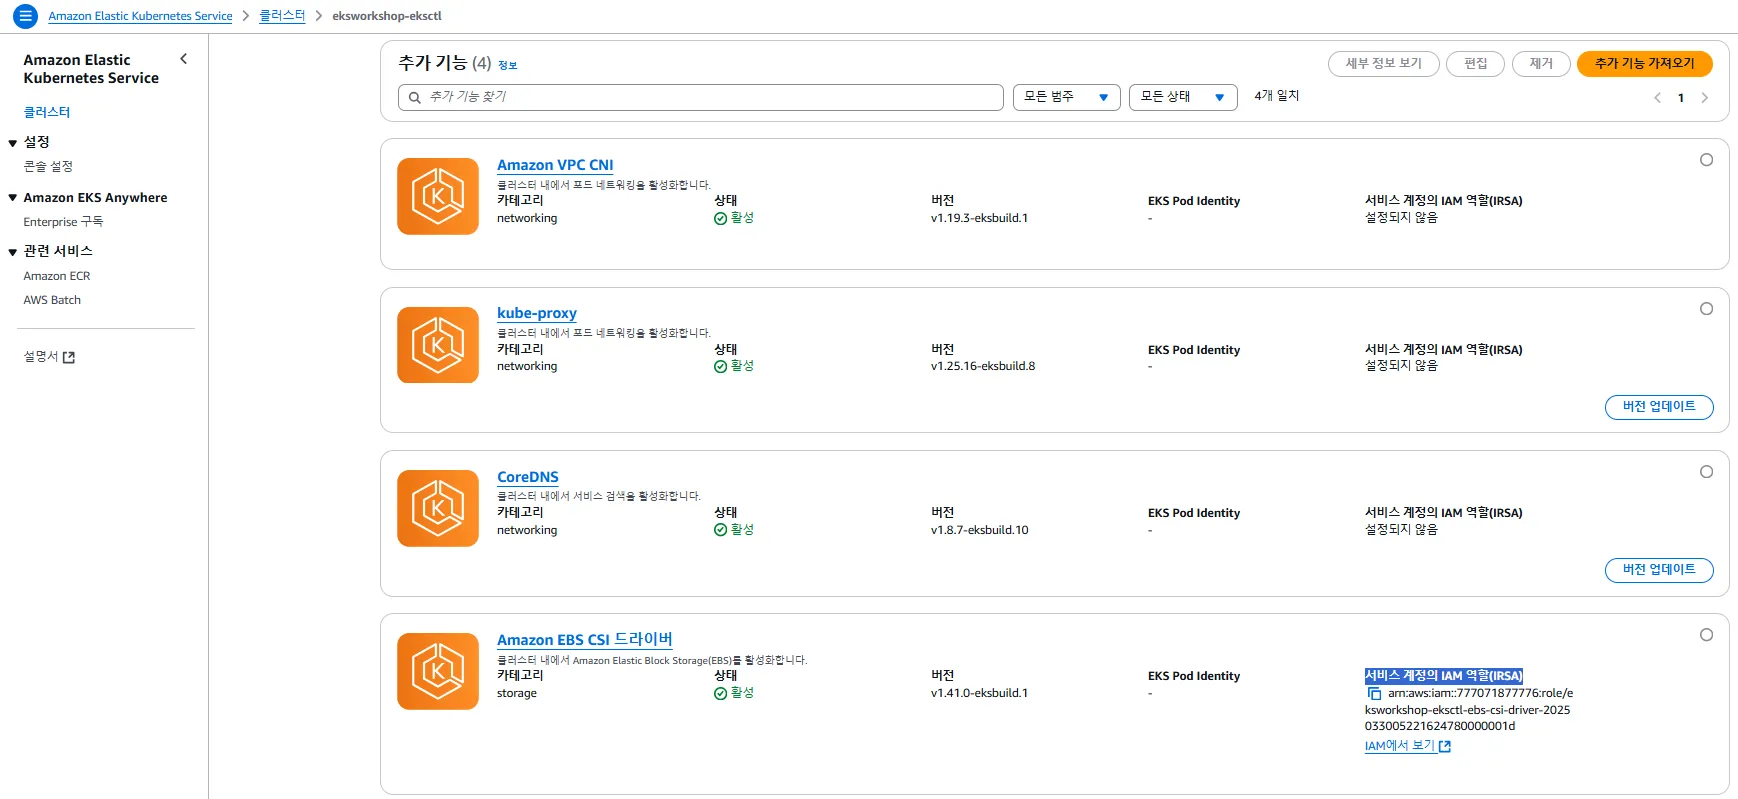The height and width of the screenshot is (799, 1738).
Task: Click the search magnifier icon in add-on search
Action: tap(414, 97)
